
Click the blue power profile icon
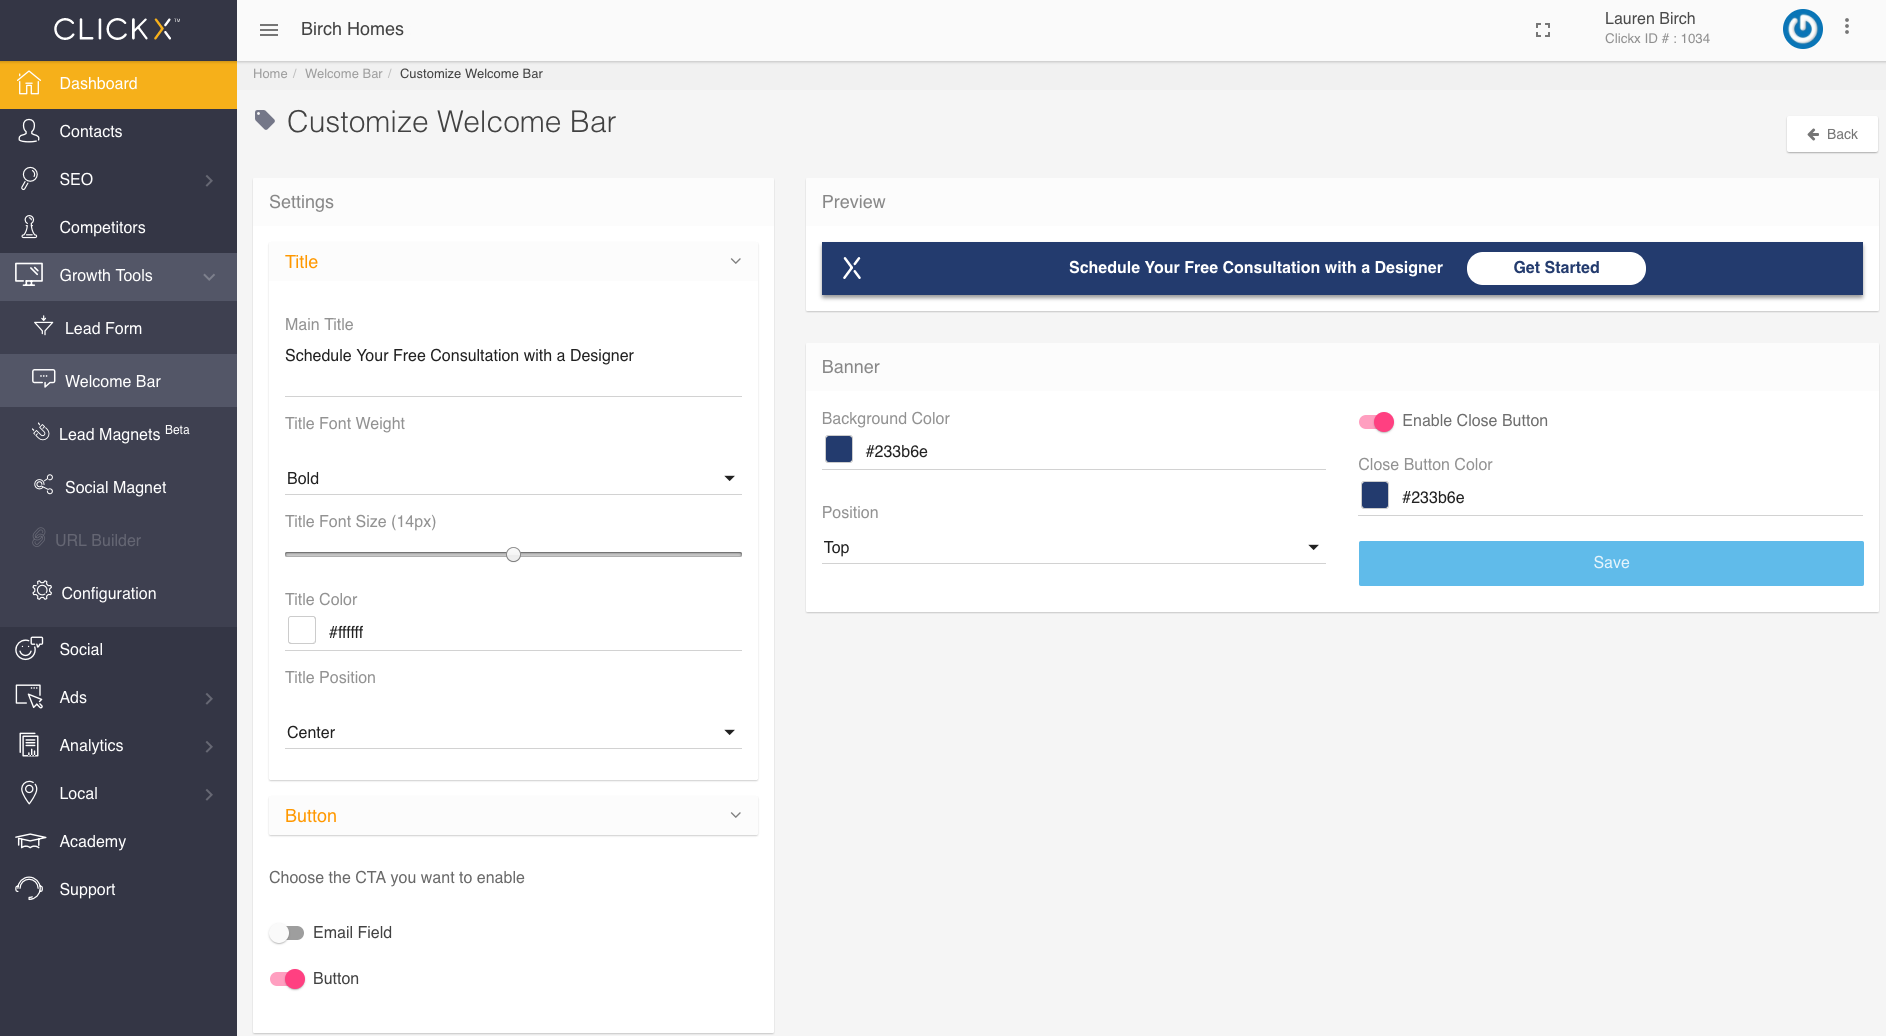(x=1803, y=29)
